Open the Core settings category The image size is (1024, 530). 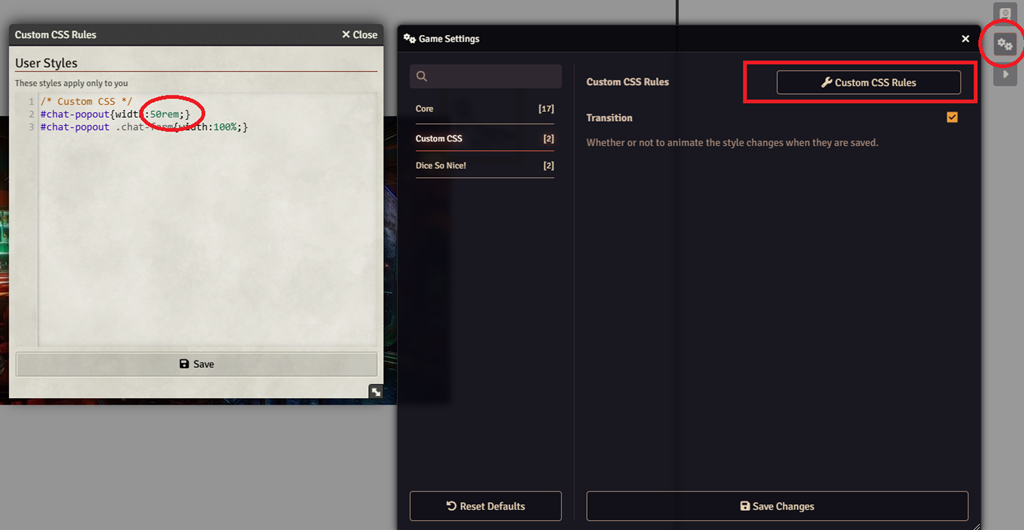(x=485, y=109)
